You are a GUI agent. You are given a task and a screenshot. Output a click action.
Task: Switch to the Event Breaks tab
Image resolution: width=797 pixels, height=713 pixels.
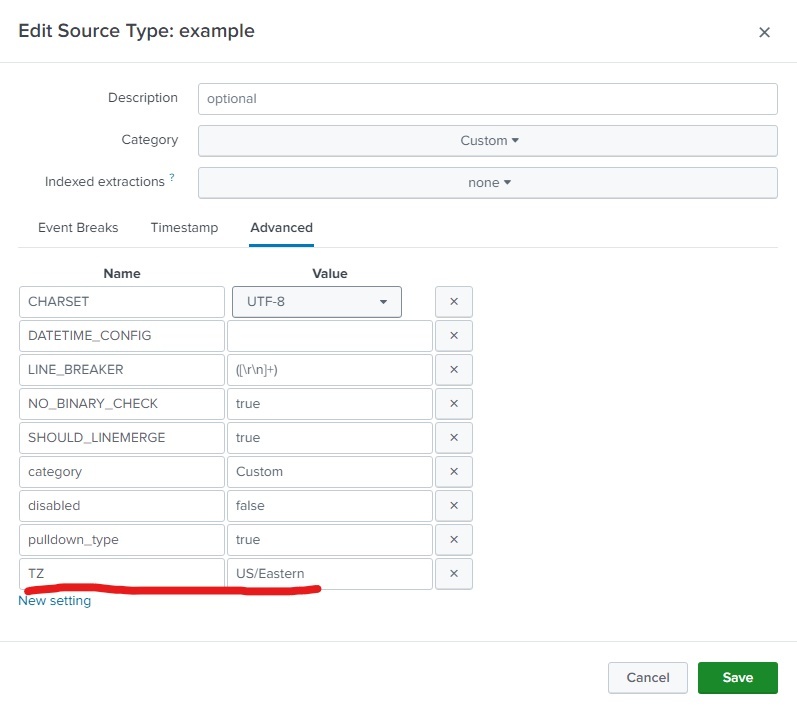click(x=78, y=228)
